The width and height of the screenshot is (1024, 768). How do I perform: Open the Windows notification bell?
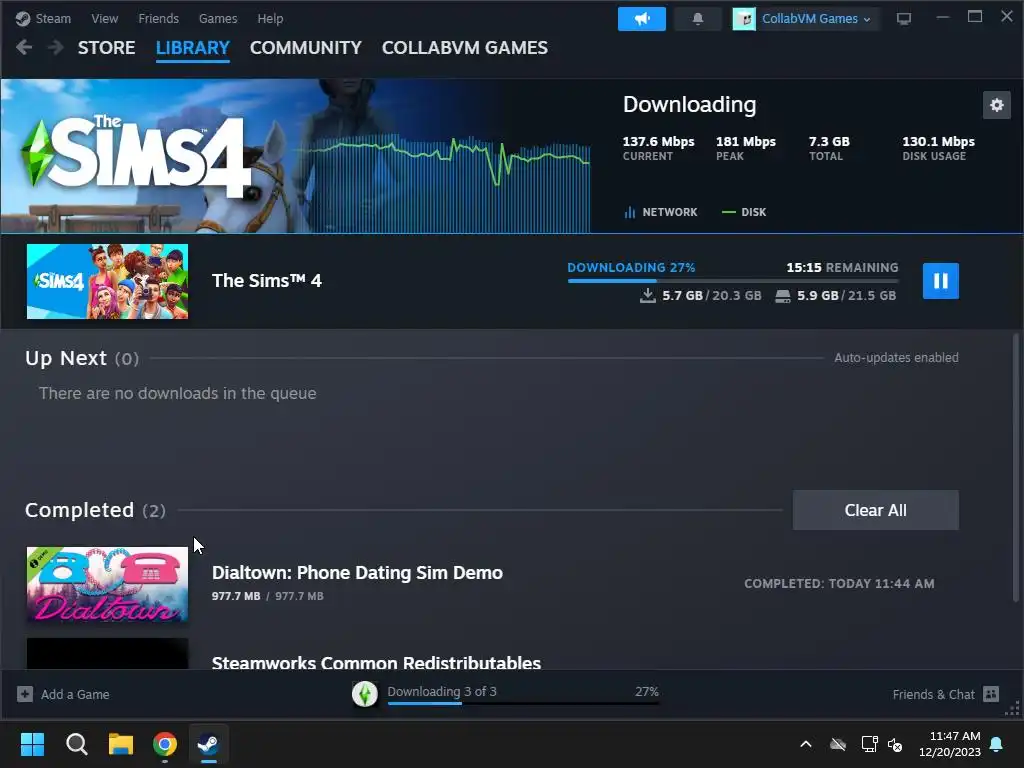pos(997,744)
